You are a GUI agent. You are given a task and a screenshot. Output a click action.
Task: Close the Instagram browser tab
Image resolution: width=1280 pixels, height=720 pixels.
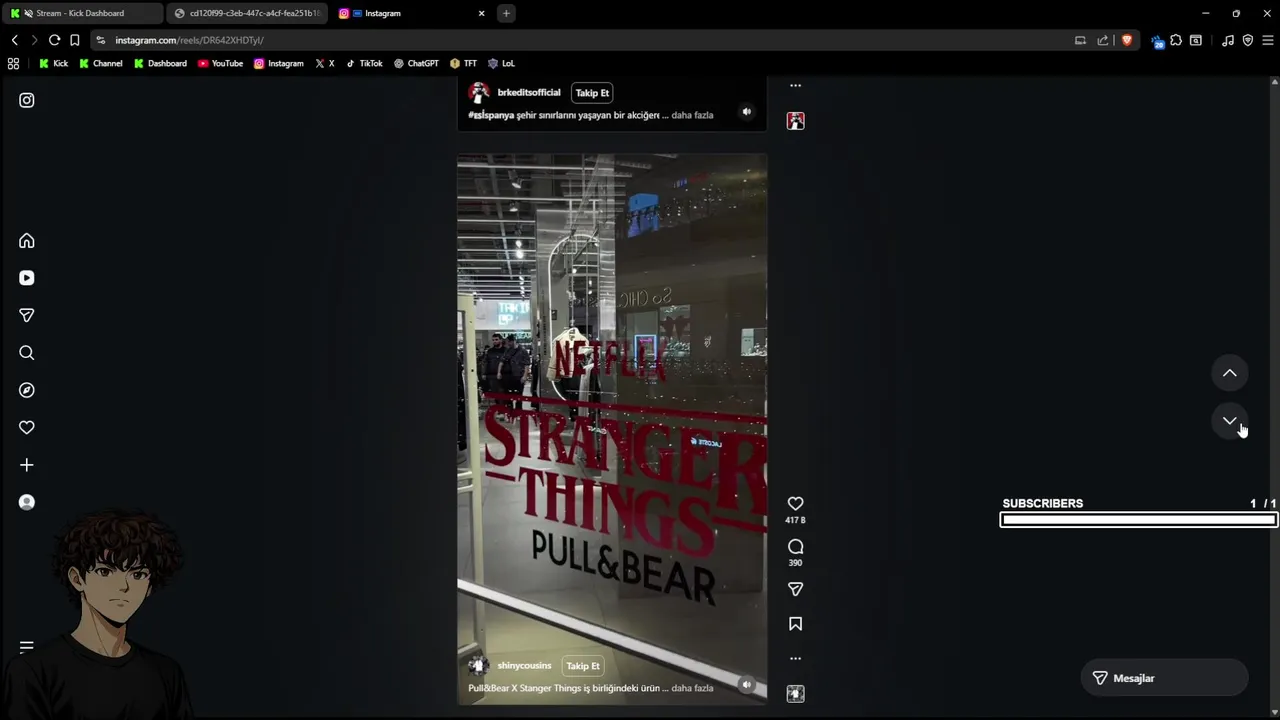(x=481, y=13)
